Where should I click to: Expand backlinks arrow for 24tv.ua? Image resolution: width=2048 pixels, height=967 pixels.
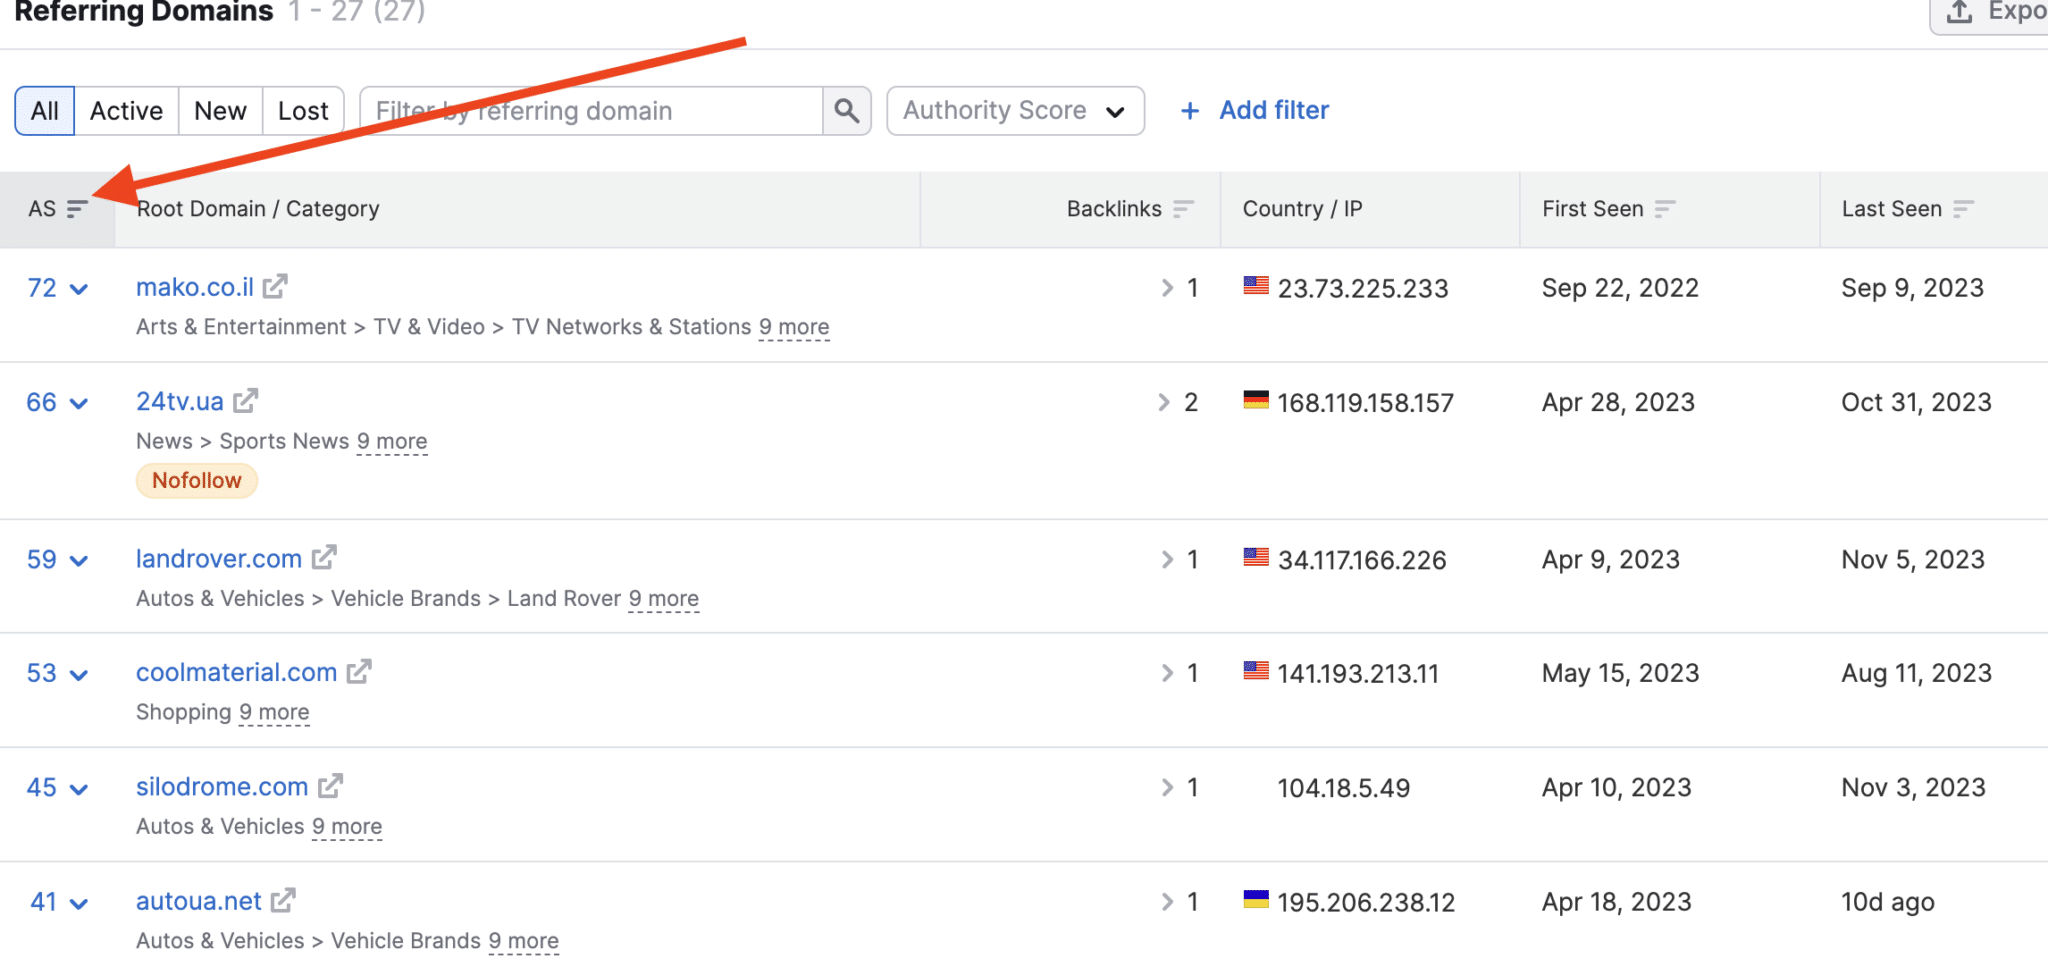(x=1164, y=402)
